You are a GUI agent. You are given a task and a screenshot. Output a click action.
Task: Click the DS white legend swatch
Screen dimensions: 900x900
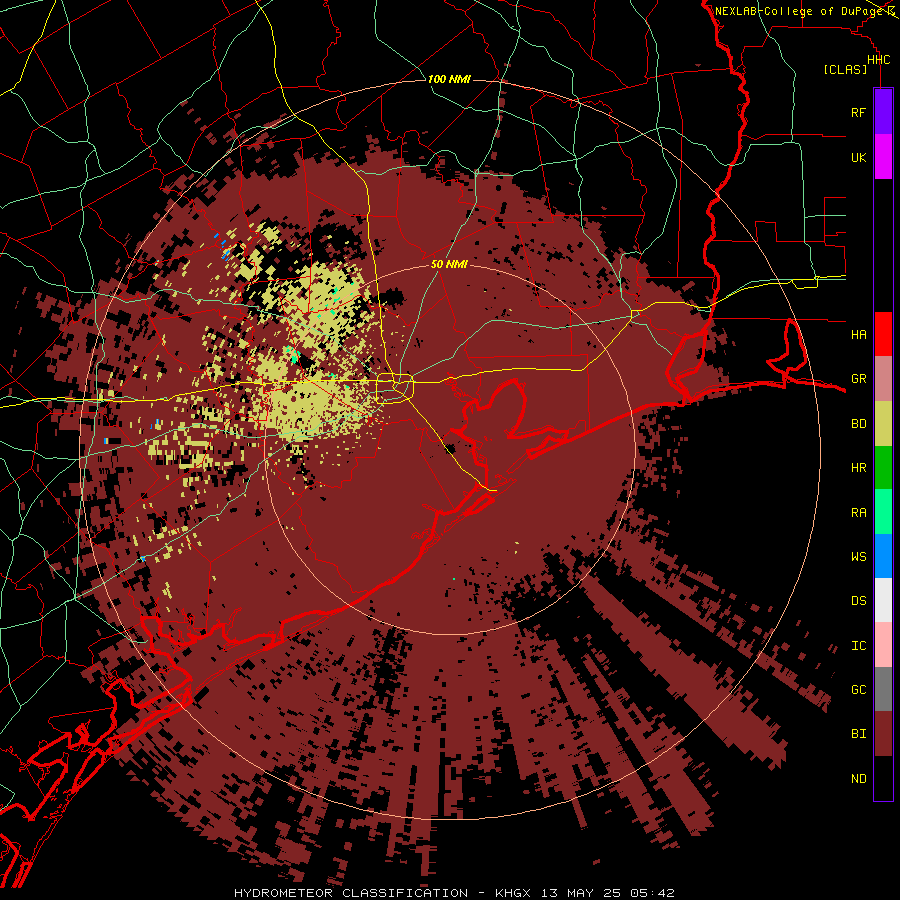883,600
